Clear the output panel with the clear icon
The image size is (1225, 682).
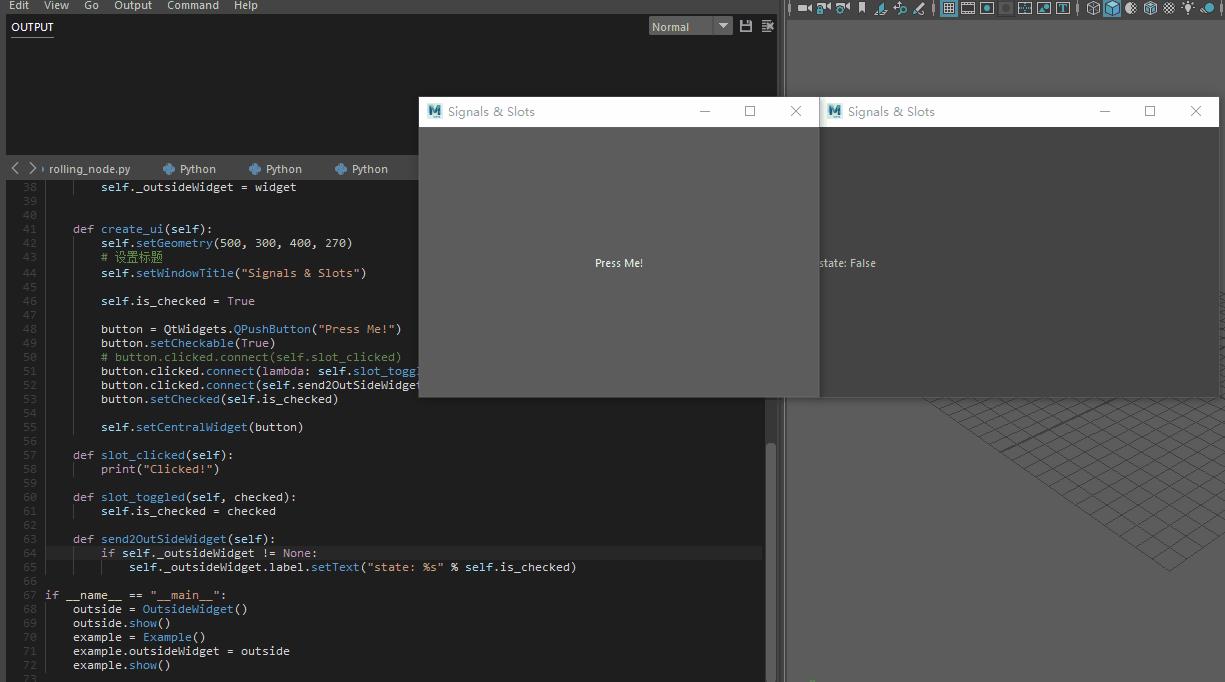tap(766, 26)
